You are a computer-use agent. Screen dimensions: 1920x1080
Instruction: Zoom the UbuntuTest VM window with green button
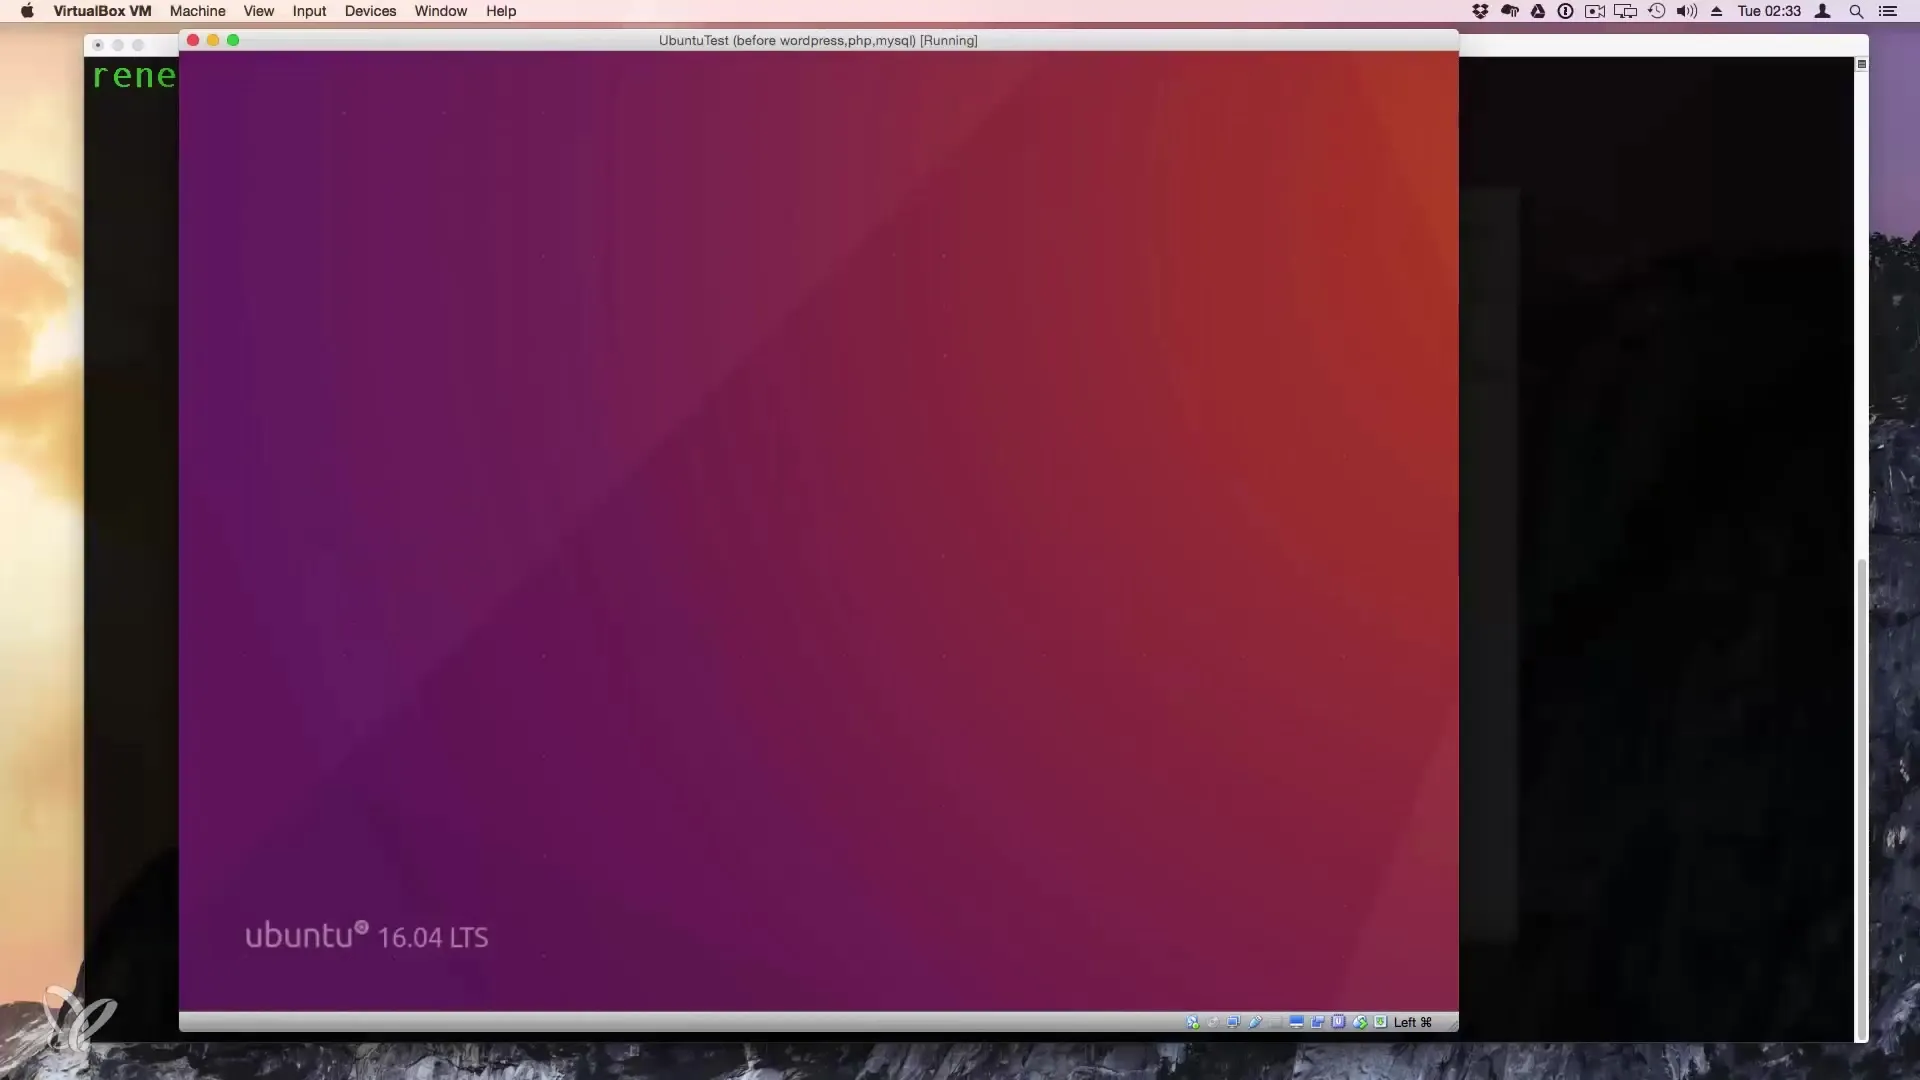click(x=233, y=40)
